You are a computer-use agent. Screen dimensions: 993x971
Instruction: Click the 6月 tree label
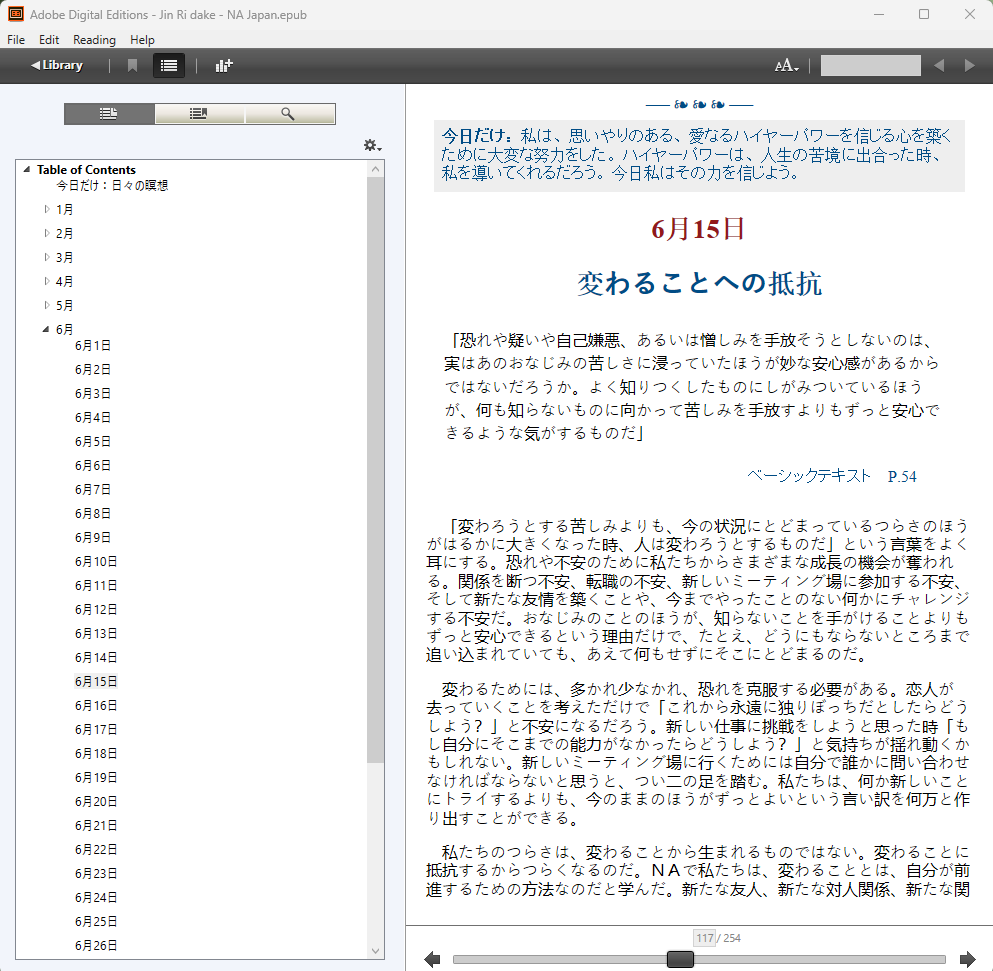coord(64,329)
